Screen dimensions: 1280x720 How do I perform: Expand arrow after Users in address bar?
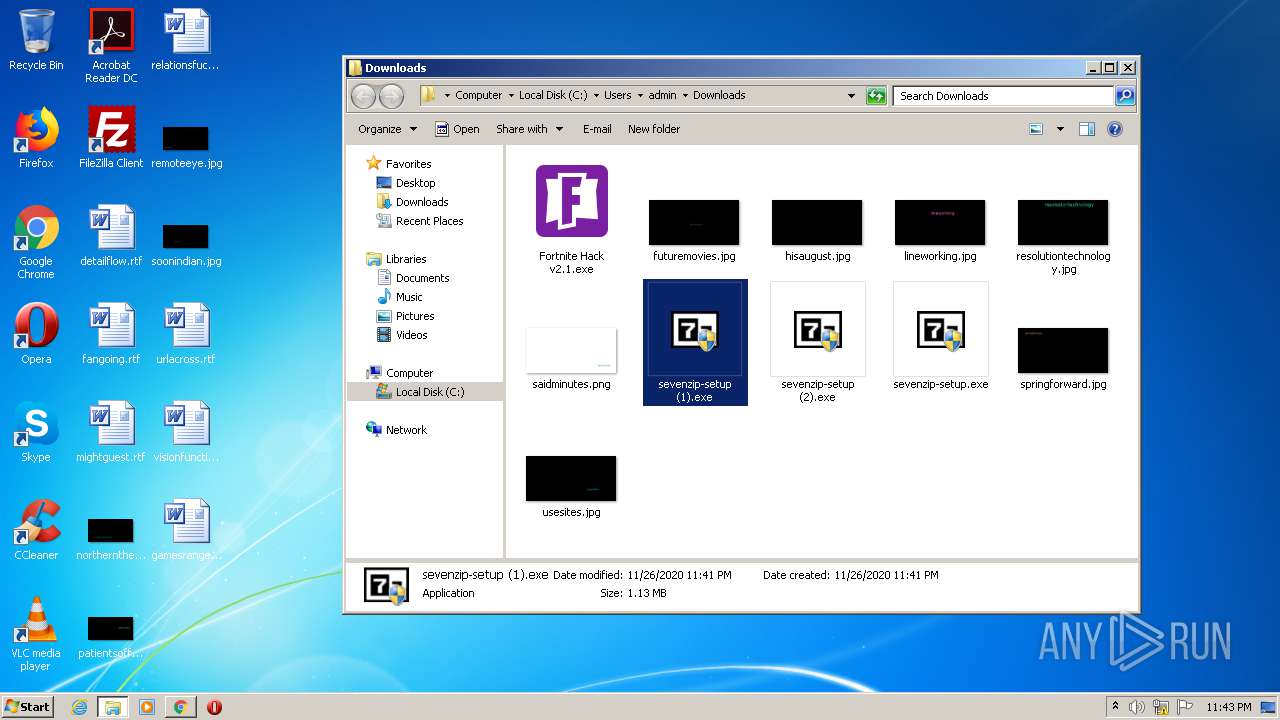pos(640,96)
